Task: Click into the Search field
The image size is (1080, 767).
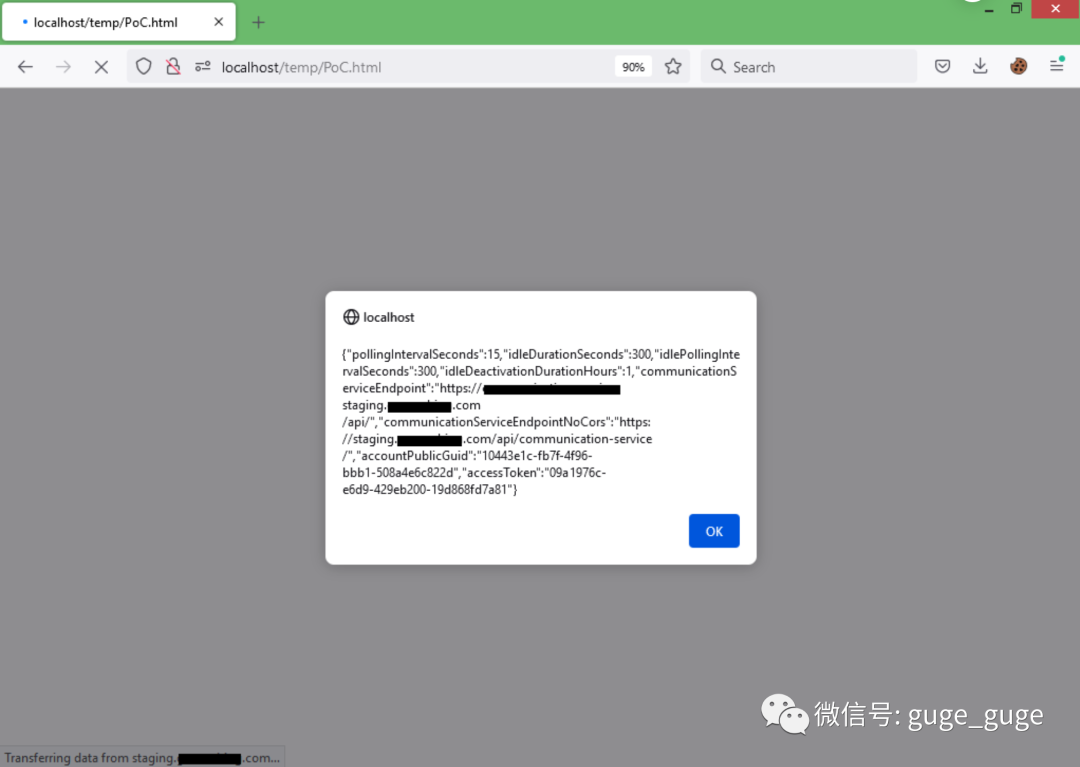Action: [820, 67]
